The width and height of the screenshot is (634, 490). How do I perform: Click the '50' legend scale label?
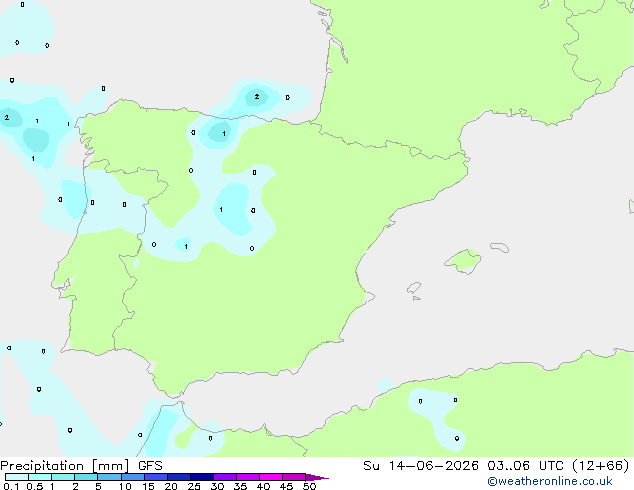[309, 486]
